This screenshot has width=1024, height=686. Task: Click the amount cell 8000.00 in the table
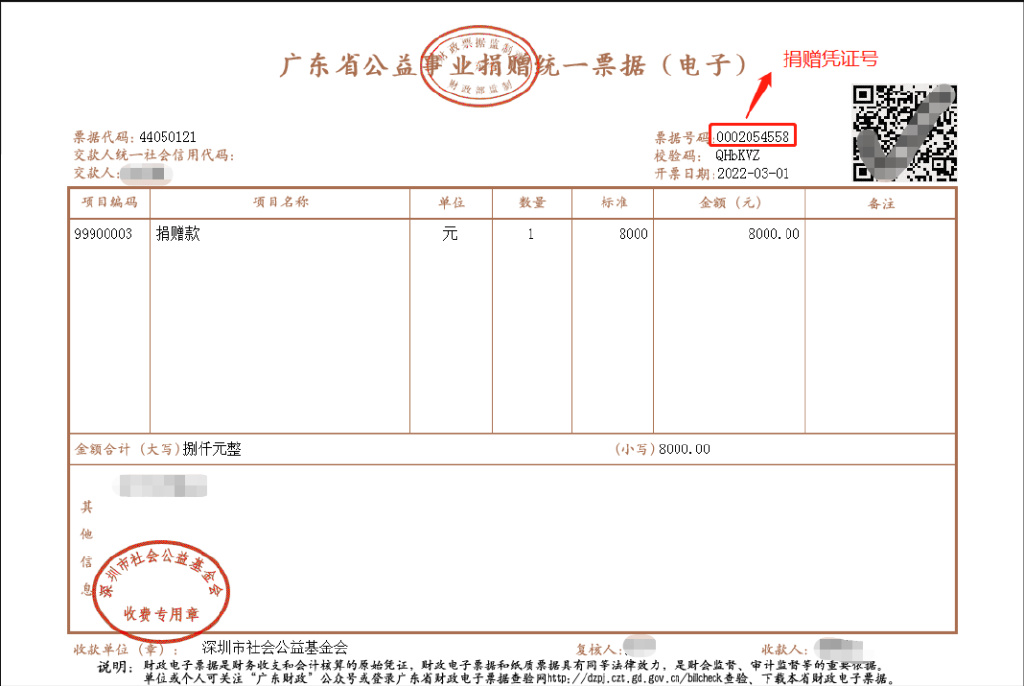tap(774, 234)
